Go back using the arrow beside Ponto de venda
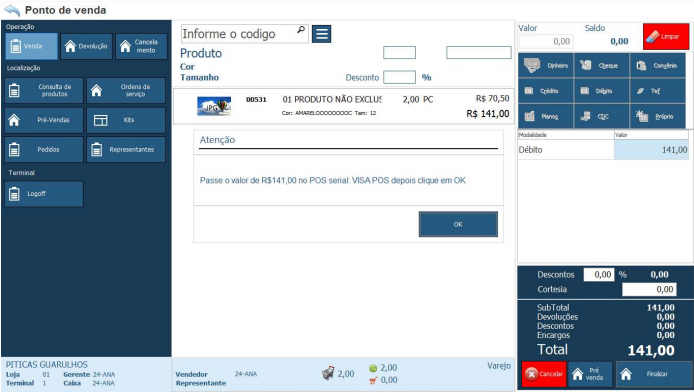 tap(12, 10)
